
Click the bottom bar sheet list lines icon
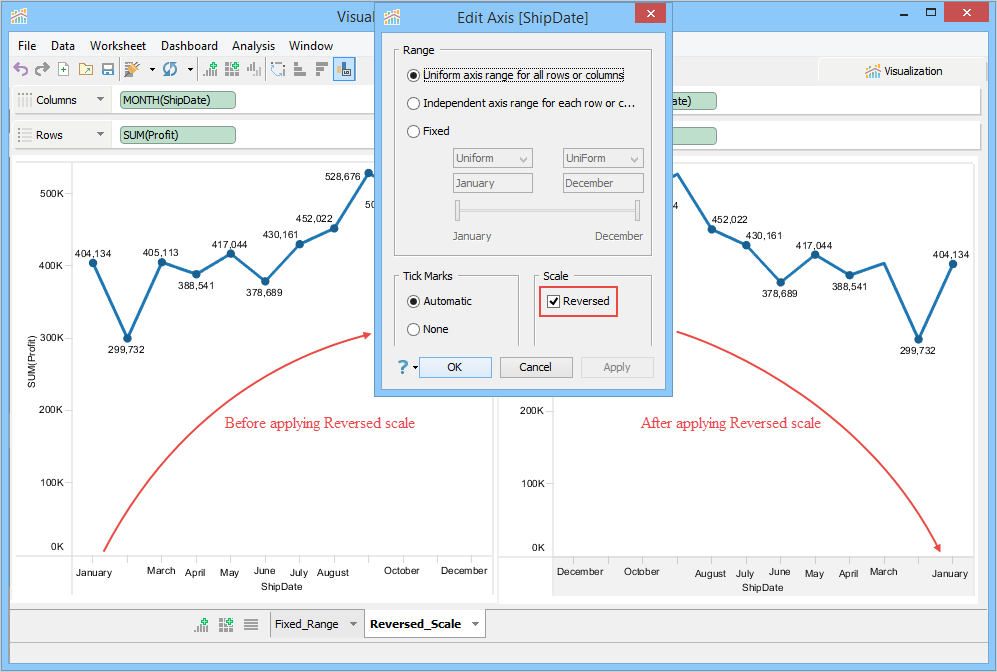click(x=251, y=624)
